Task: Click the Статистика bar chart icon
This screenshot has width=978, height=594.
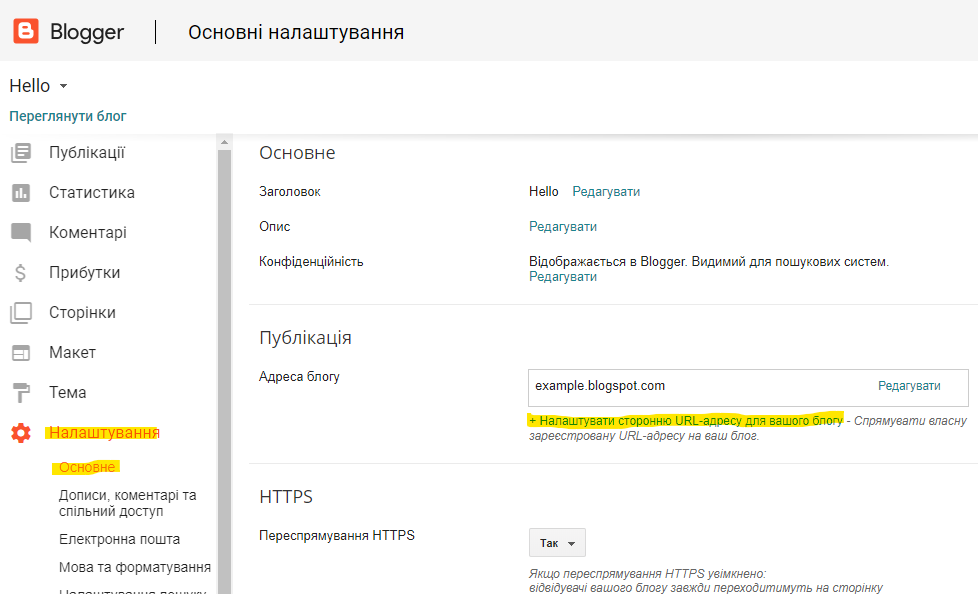Action: point(21,193)
